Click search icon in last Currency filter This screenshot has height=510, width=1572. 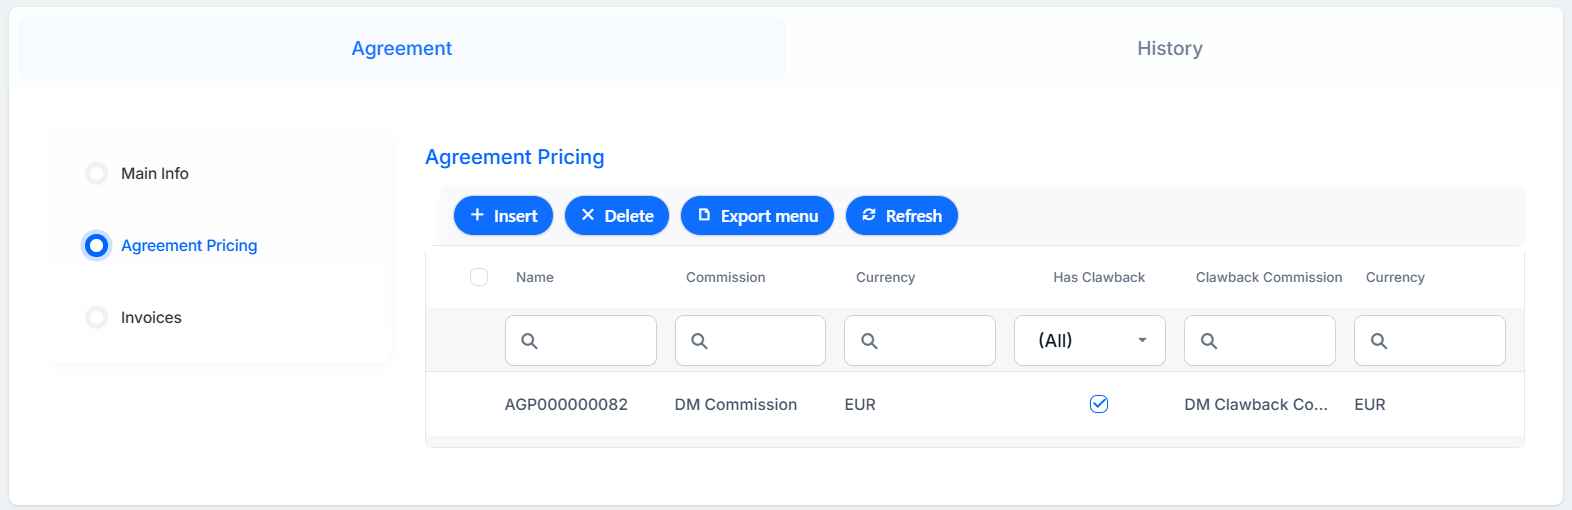click(x=1379, y=341)
